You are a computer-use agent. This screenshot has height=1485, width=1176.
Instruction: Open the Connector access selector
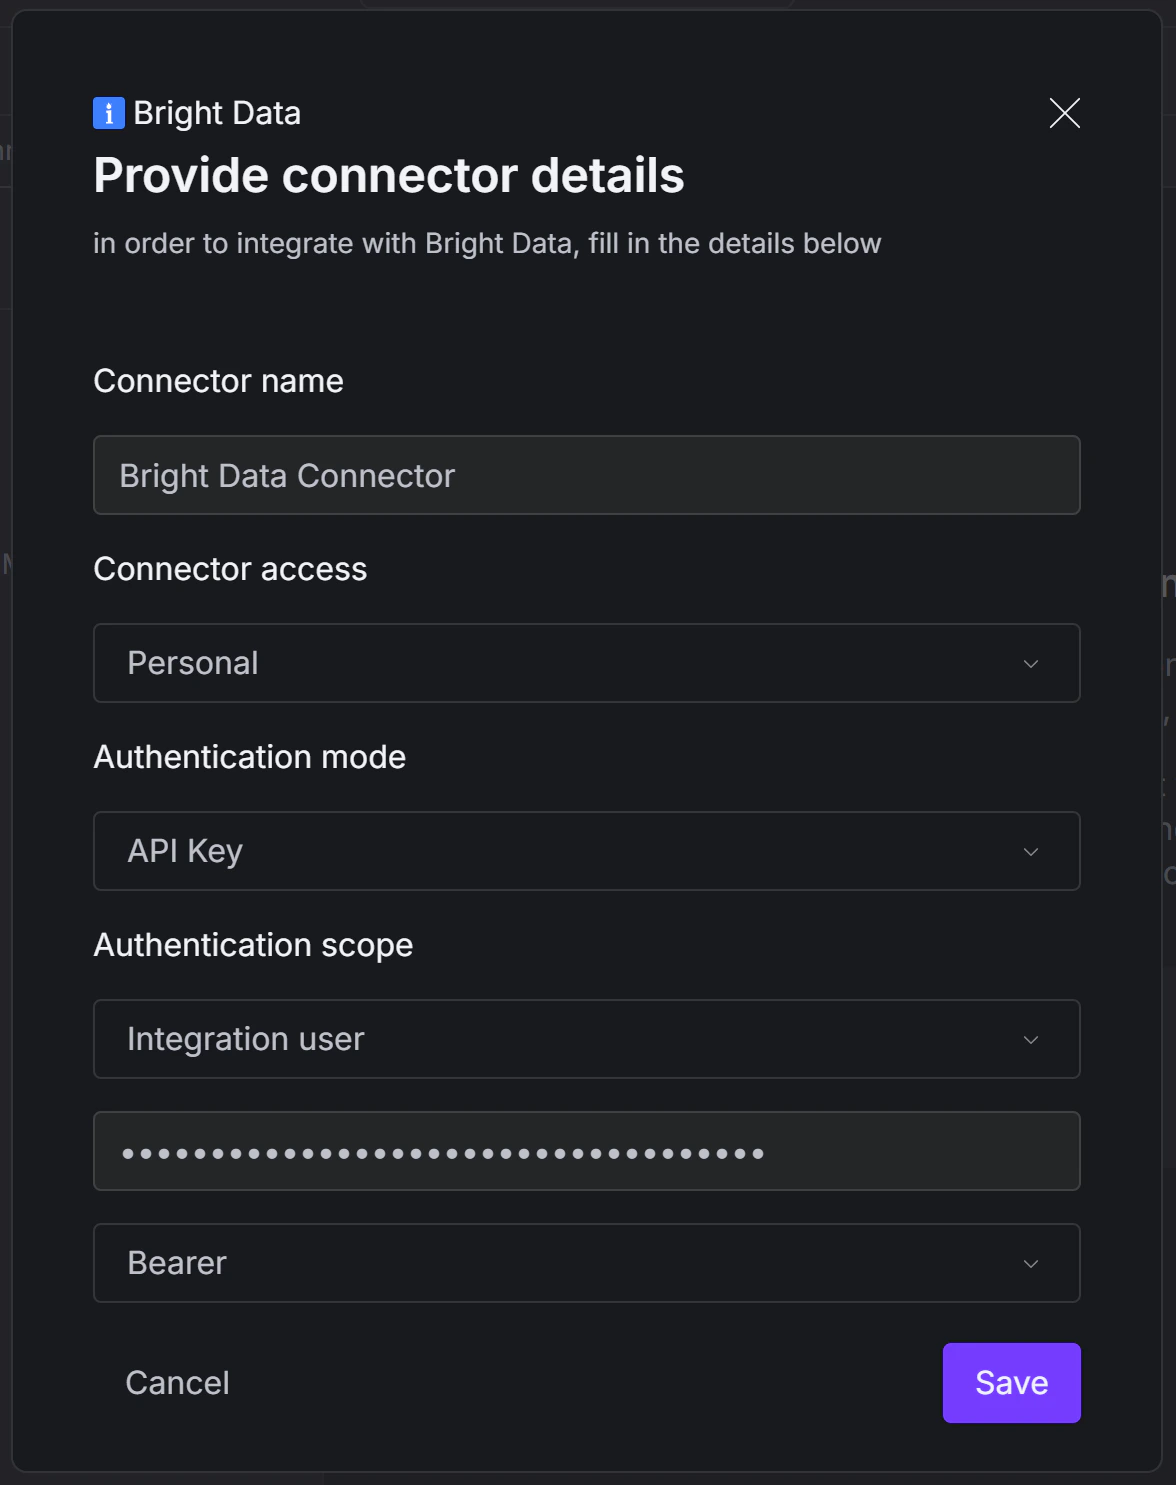click(x=587, y=663)
